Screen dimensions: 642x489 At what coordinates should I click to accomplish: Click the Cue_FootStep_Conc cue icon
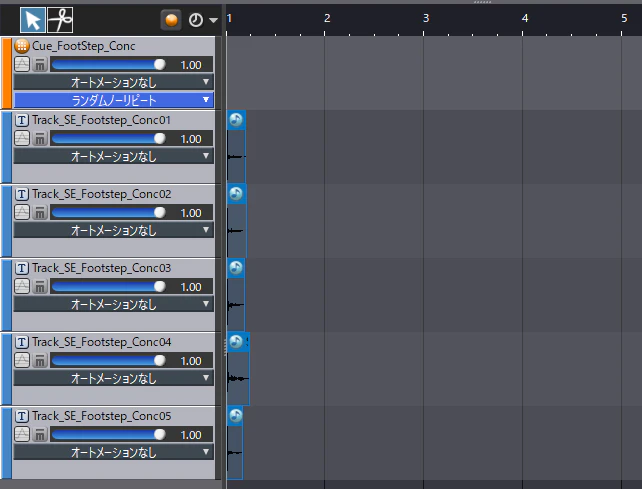(22, 46)
